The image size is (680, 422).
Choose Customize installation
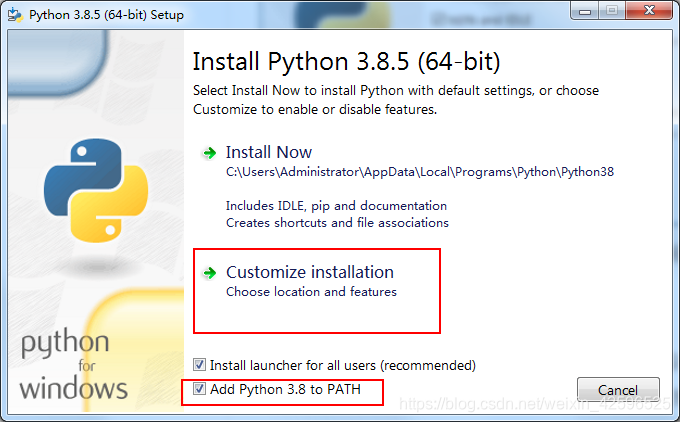point(310,272)
